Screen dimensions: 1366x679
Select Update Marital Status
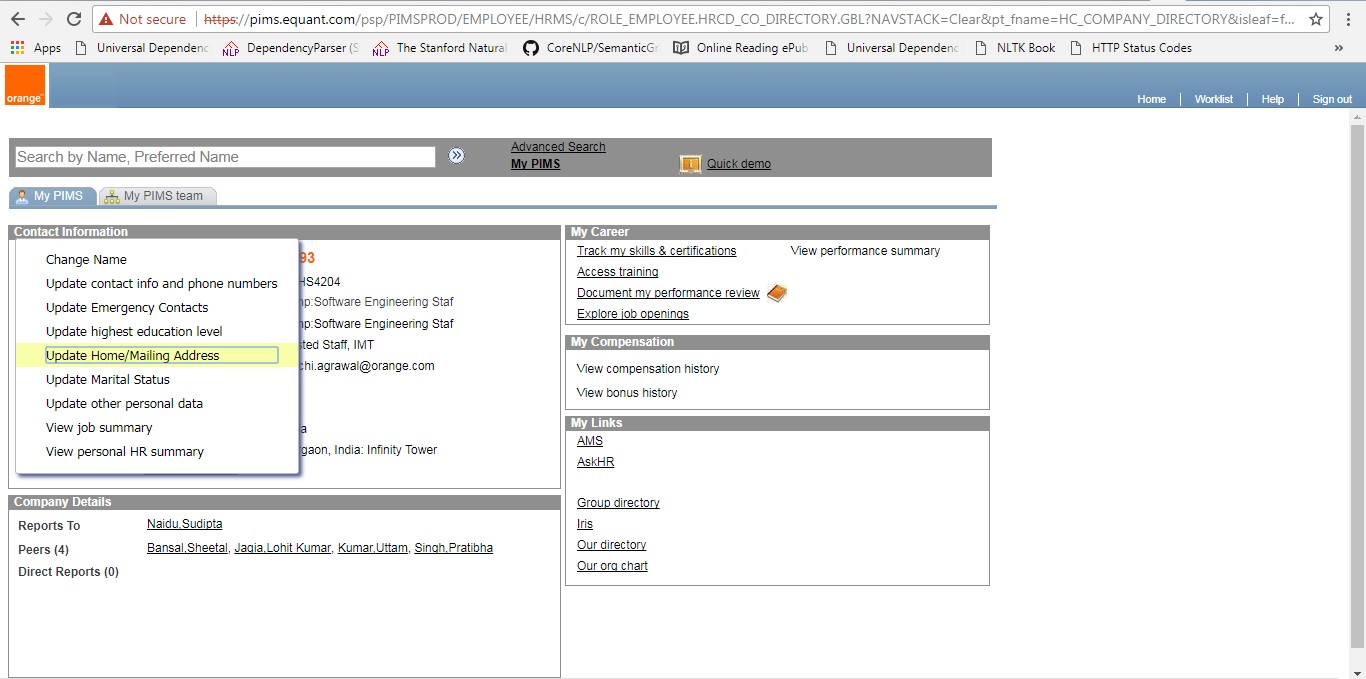point(108,379)
